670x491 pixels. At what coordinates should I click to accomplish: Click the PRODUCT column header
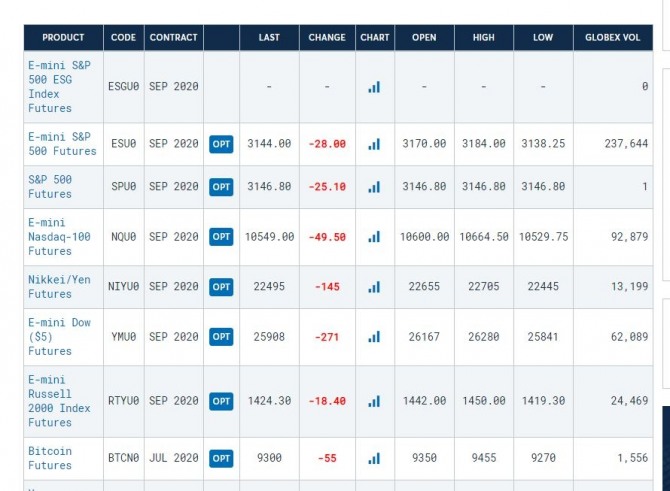(63, 38)
